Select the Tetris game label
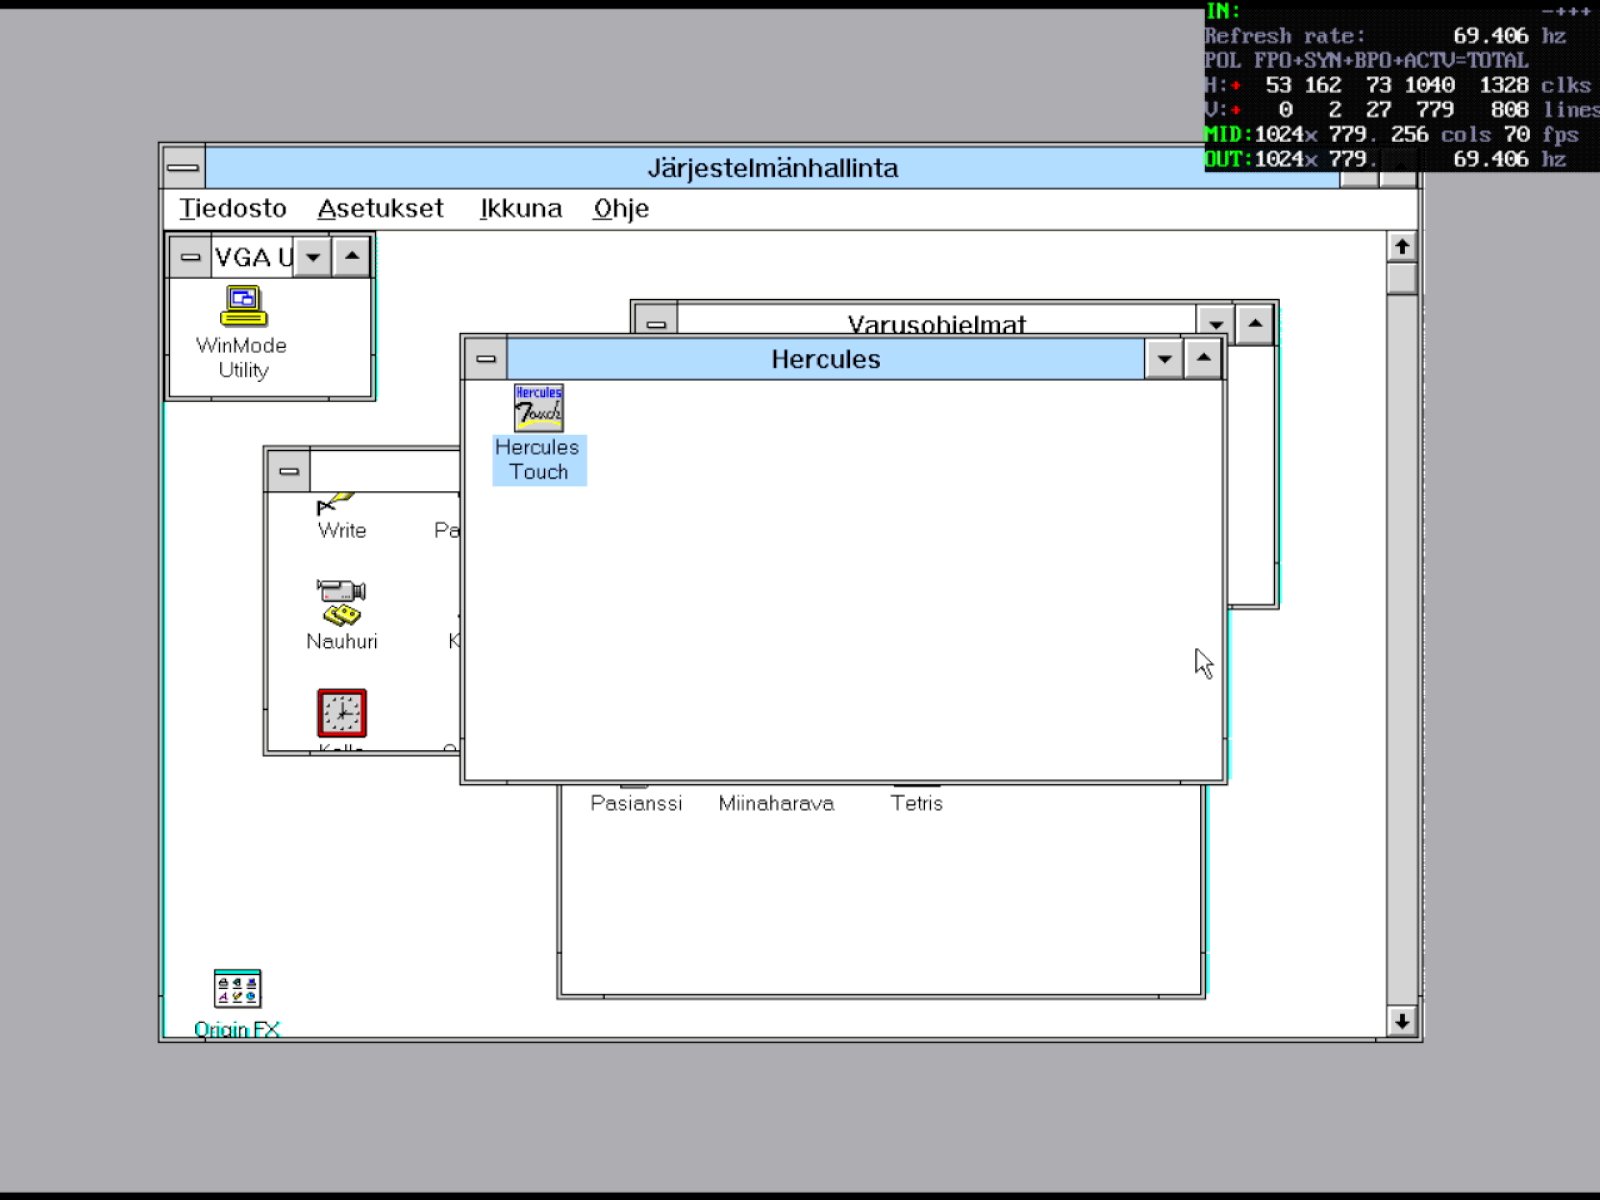1600x1200 pixels. click(916, 803)
